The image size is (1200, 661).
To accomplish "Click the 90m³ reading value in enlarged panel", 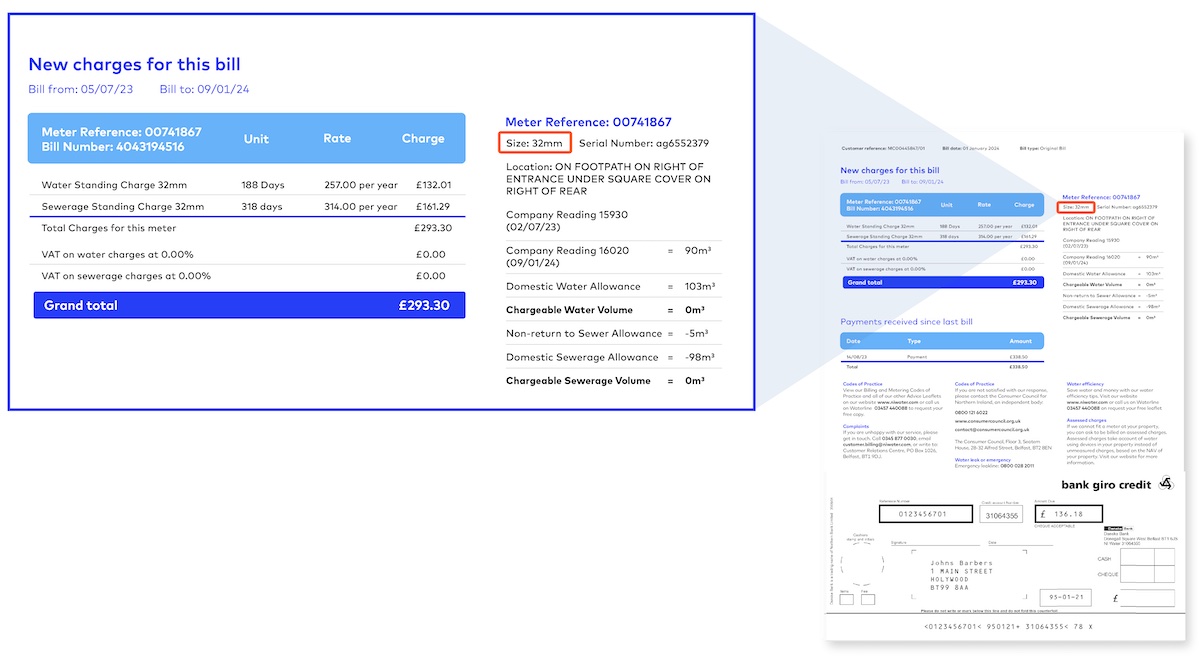I will click(x=696, y=251).
